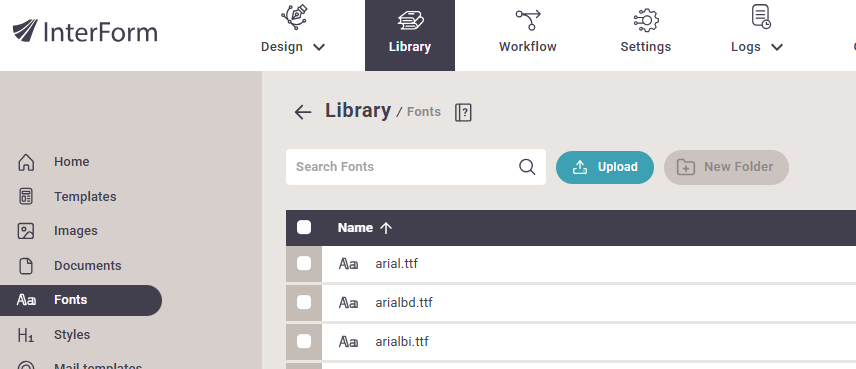Click the InterForm logo
Screen dimensions: 856x369
click(x=85, y=32)
